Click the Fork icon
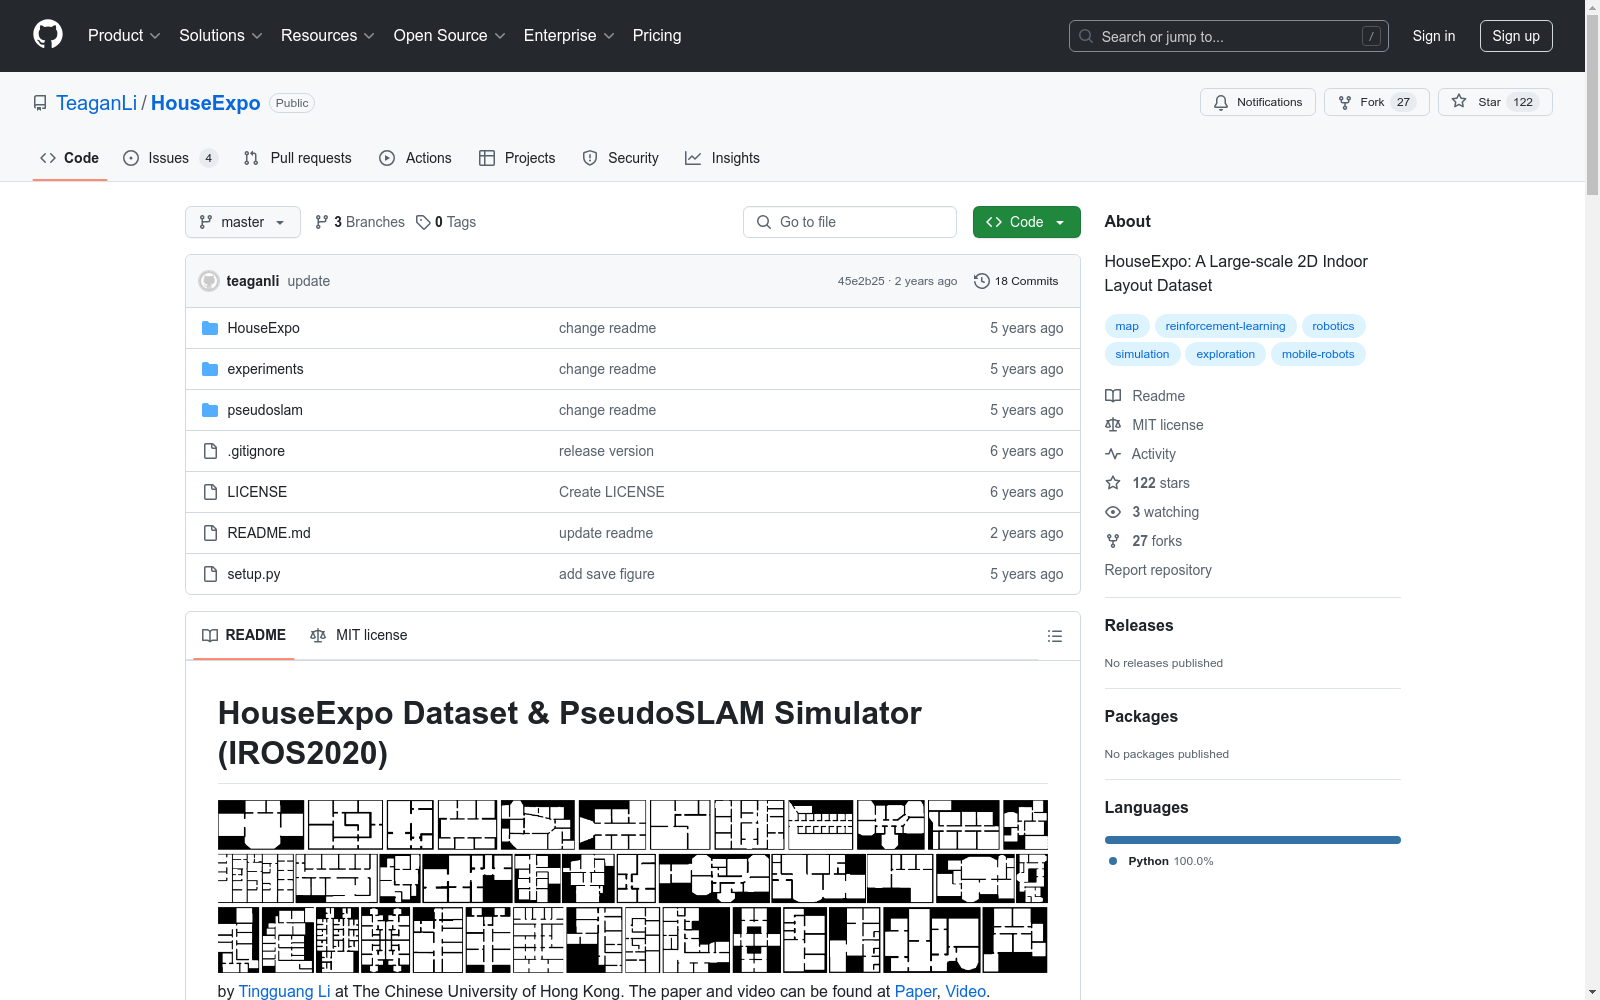The image size is (1600, 1000). click(1345, 102)
